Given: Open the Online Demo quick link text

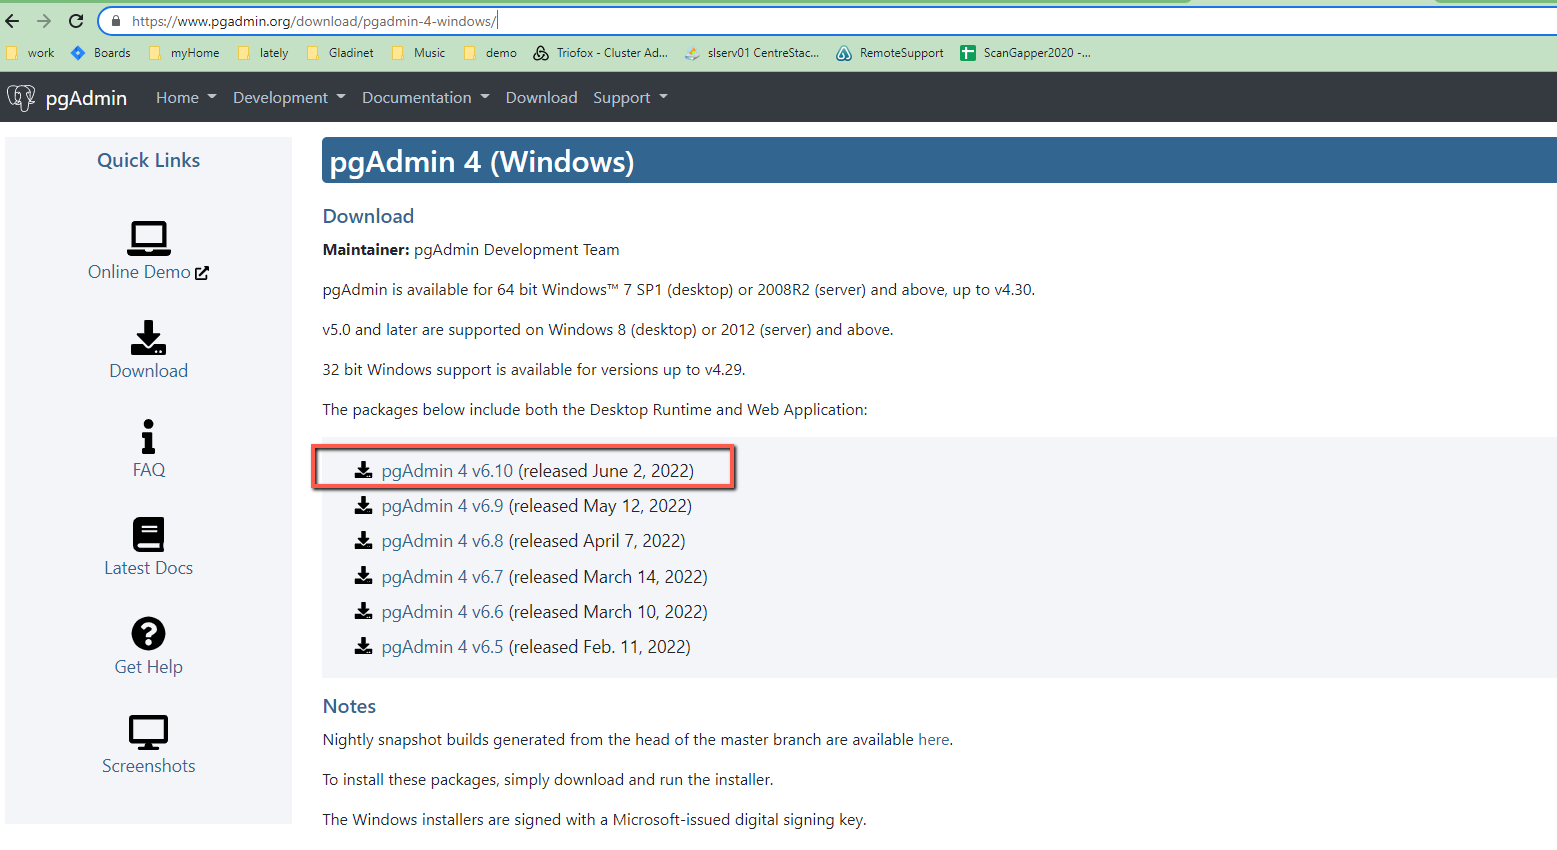Looking at the screenshot, I should point(139,272).
